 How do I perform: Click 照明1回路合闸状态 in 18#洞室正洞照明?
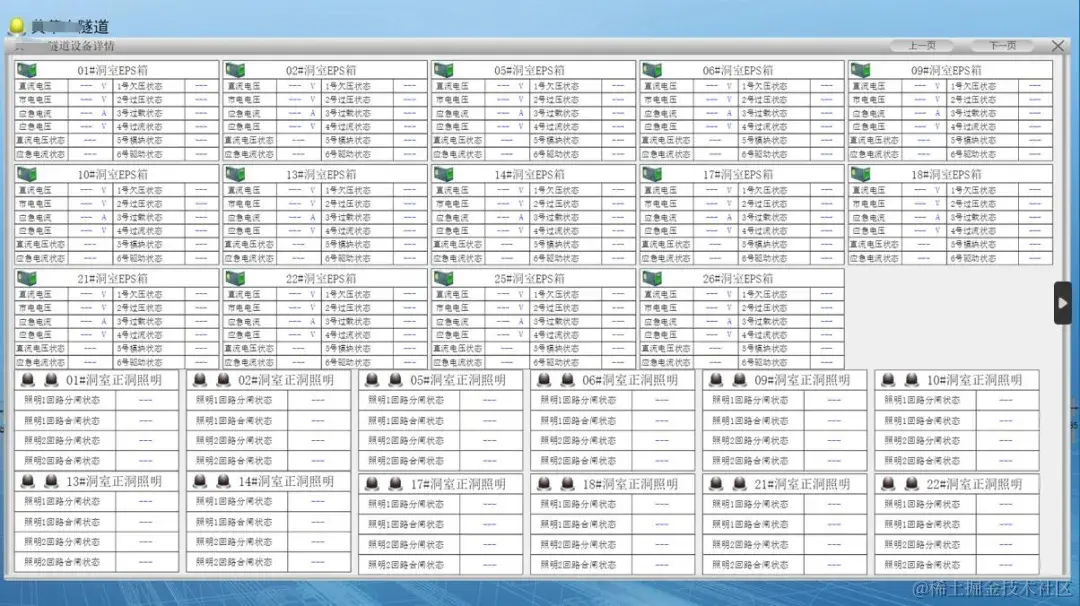tap(579, 525)
